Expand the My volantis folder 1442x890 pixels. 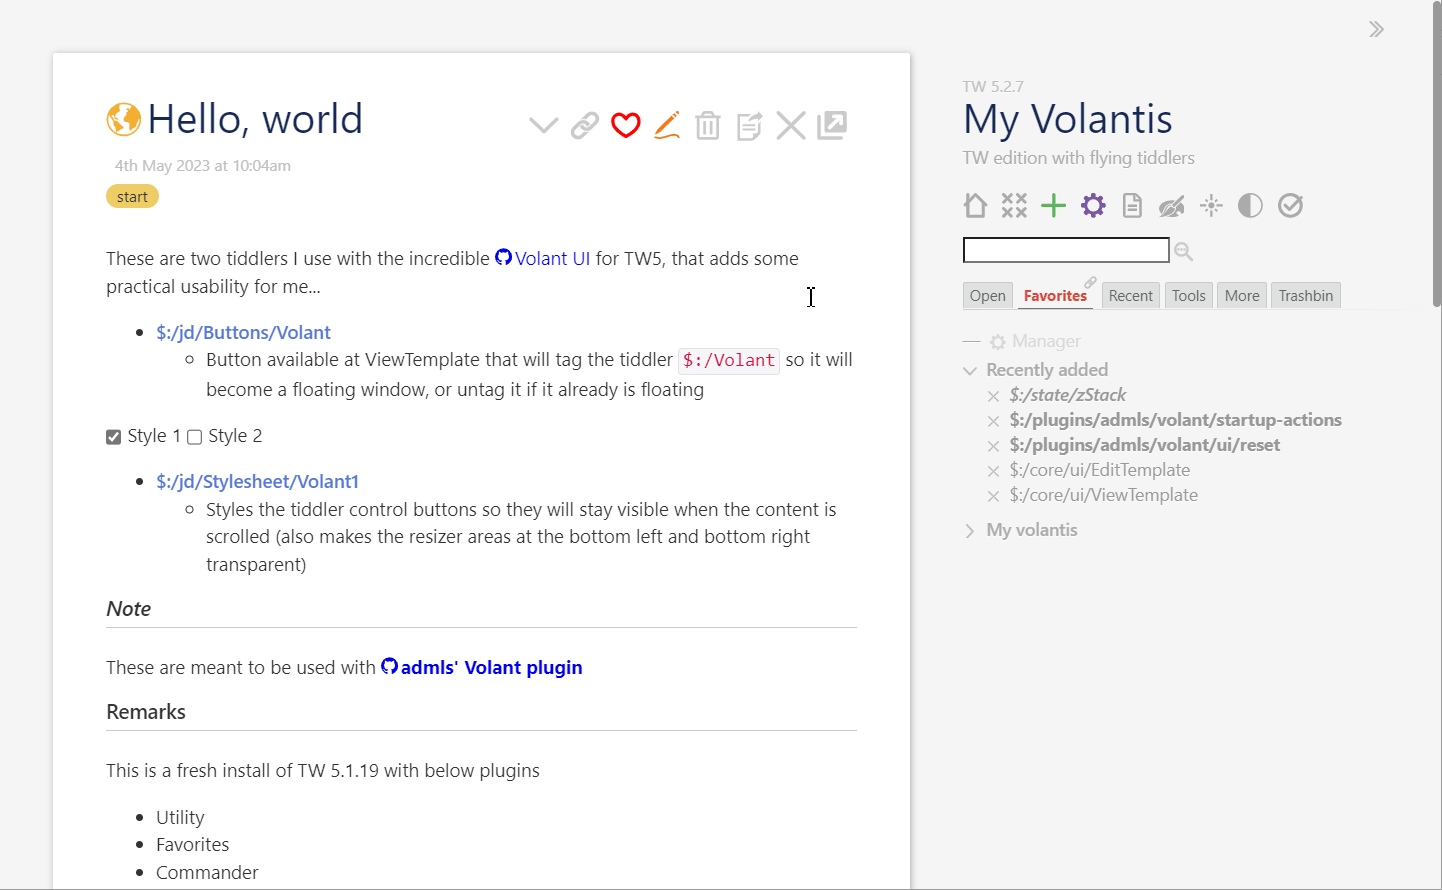(x=970, y=531)
